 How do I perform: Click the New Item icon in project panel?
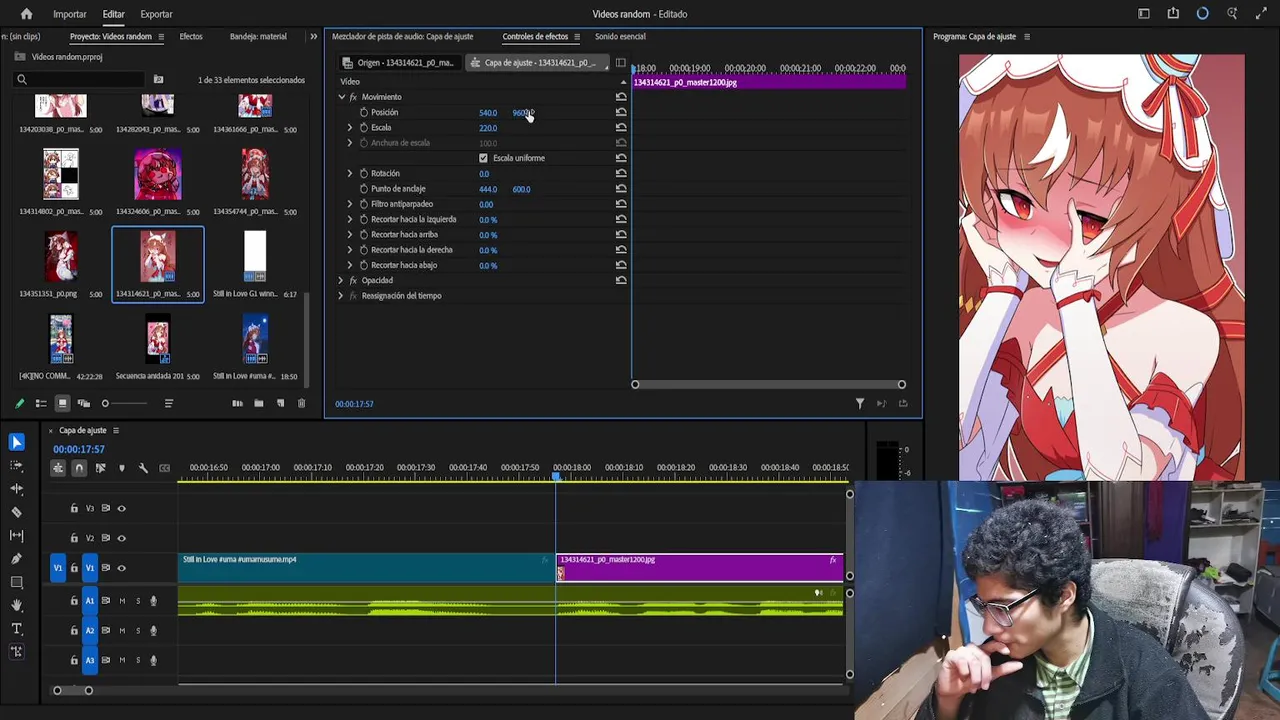(280, 403)
